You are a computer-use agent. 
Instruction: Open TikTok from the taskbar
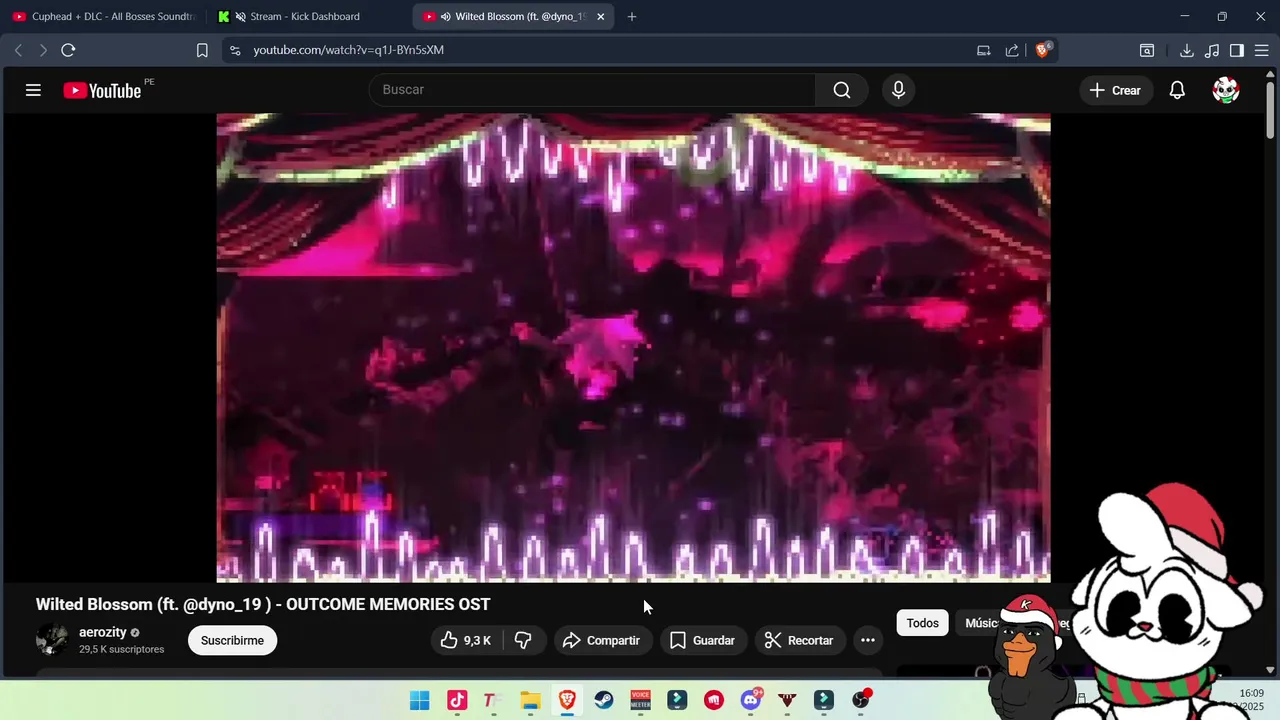457,700
